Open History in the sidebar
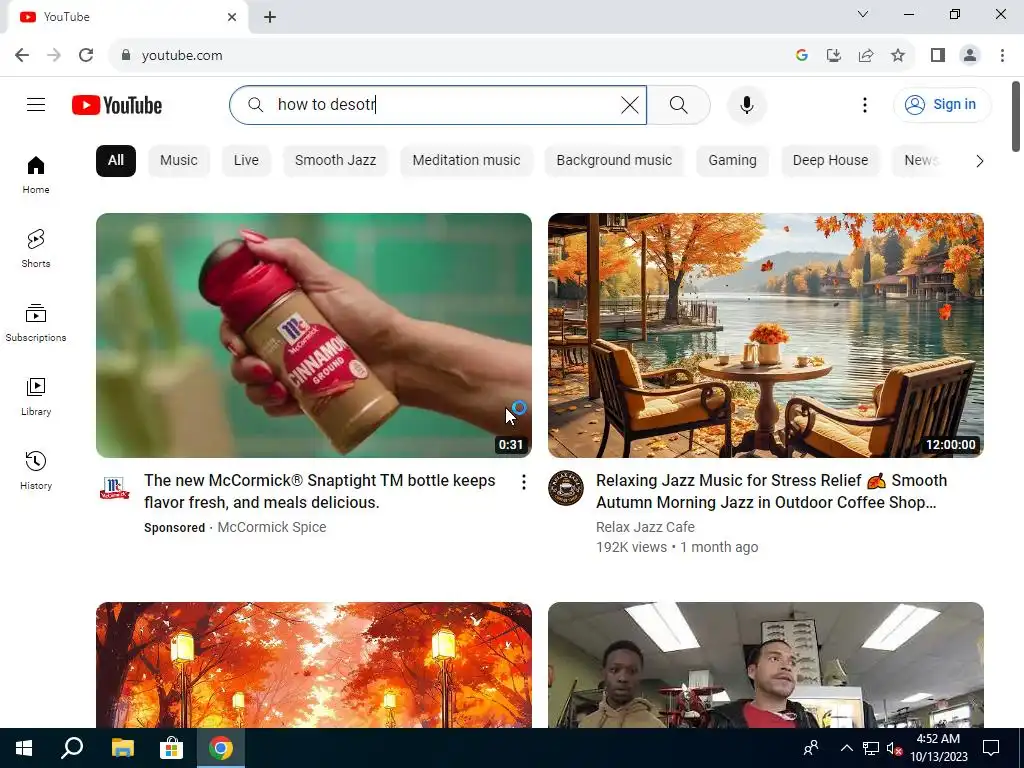 pos(36,470)
